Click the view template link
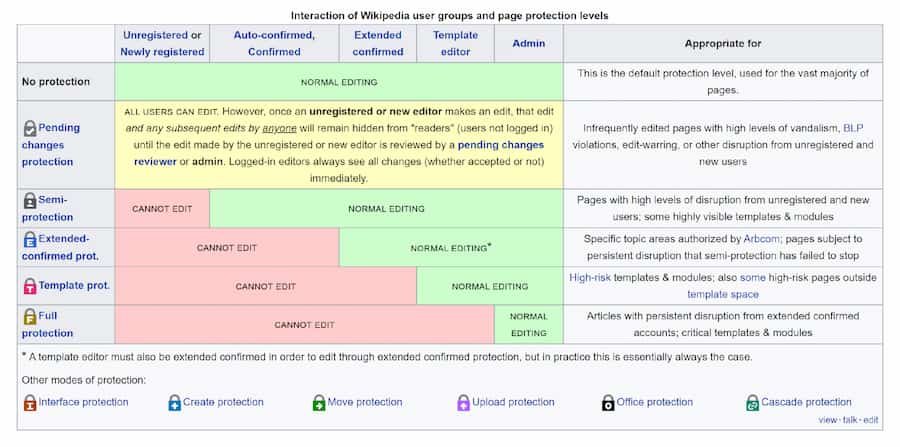This screenshot has width=900, height=447. pos(828,420)
